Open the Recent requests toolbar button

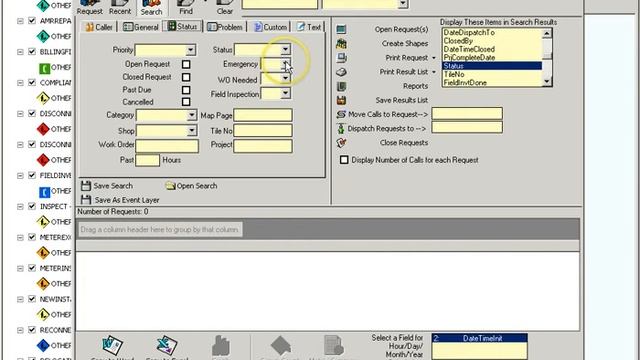tap(120, 7)
